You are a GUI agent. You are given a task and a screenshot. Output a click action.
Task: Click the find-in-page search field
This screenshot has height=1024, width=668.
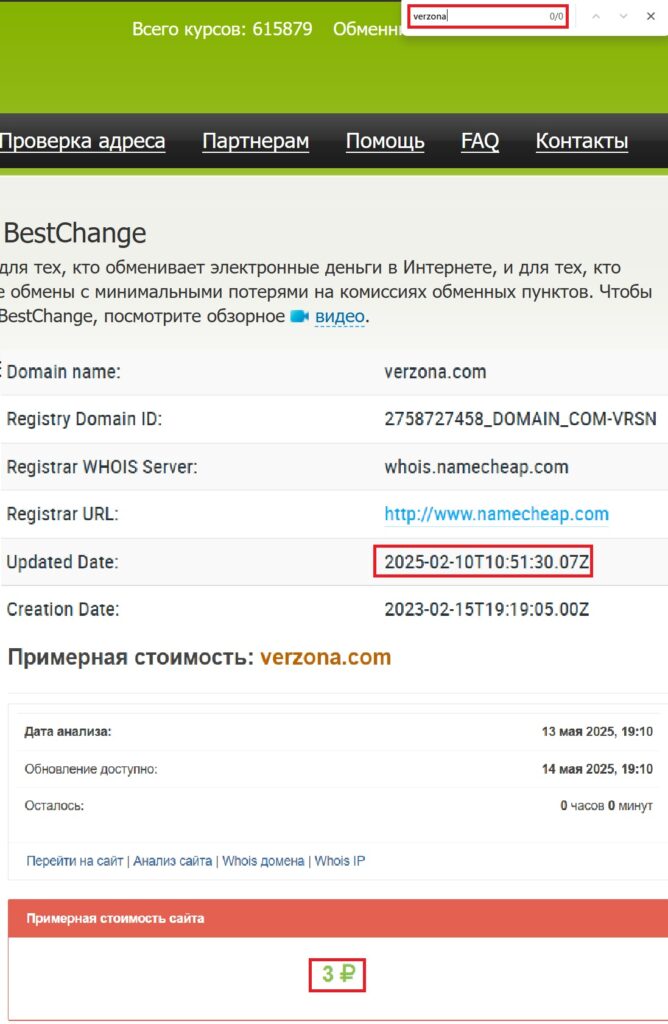coord(478,16)
